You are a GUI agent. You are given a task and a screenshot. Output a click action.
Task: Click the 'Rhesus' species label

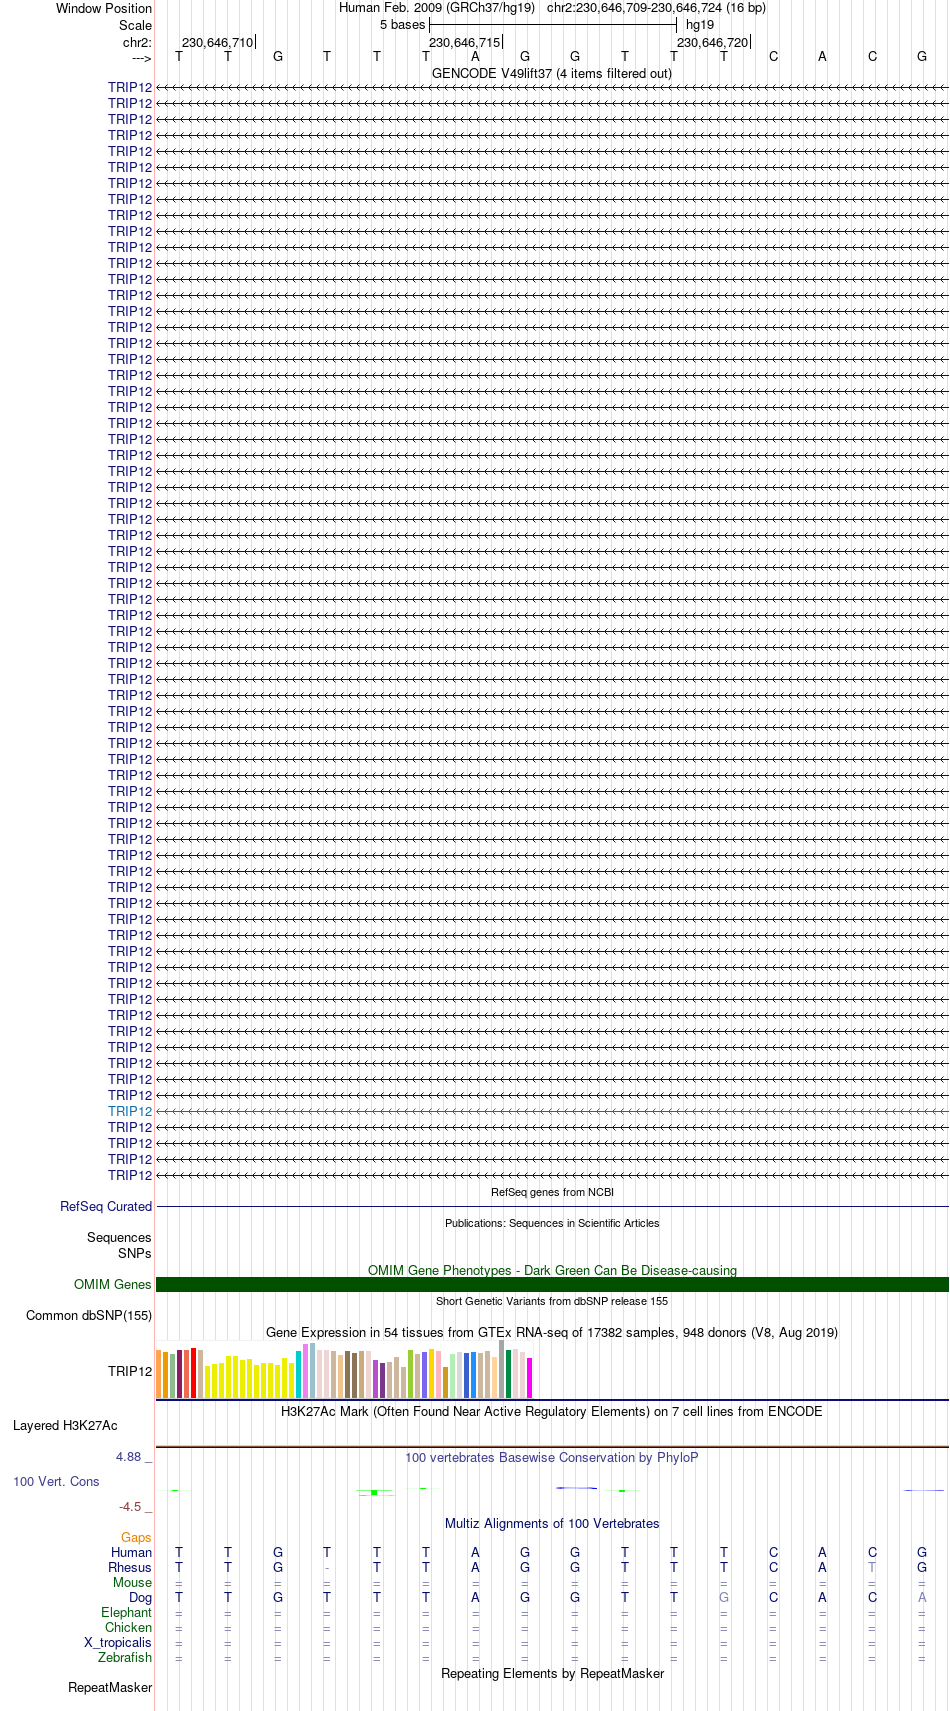point(130,1568)
